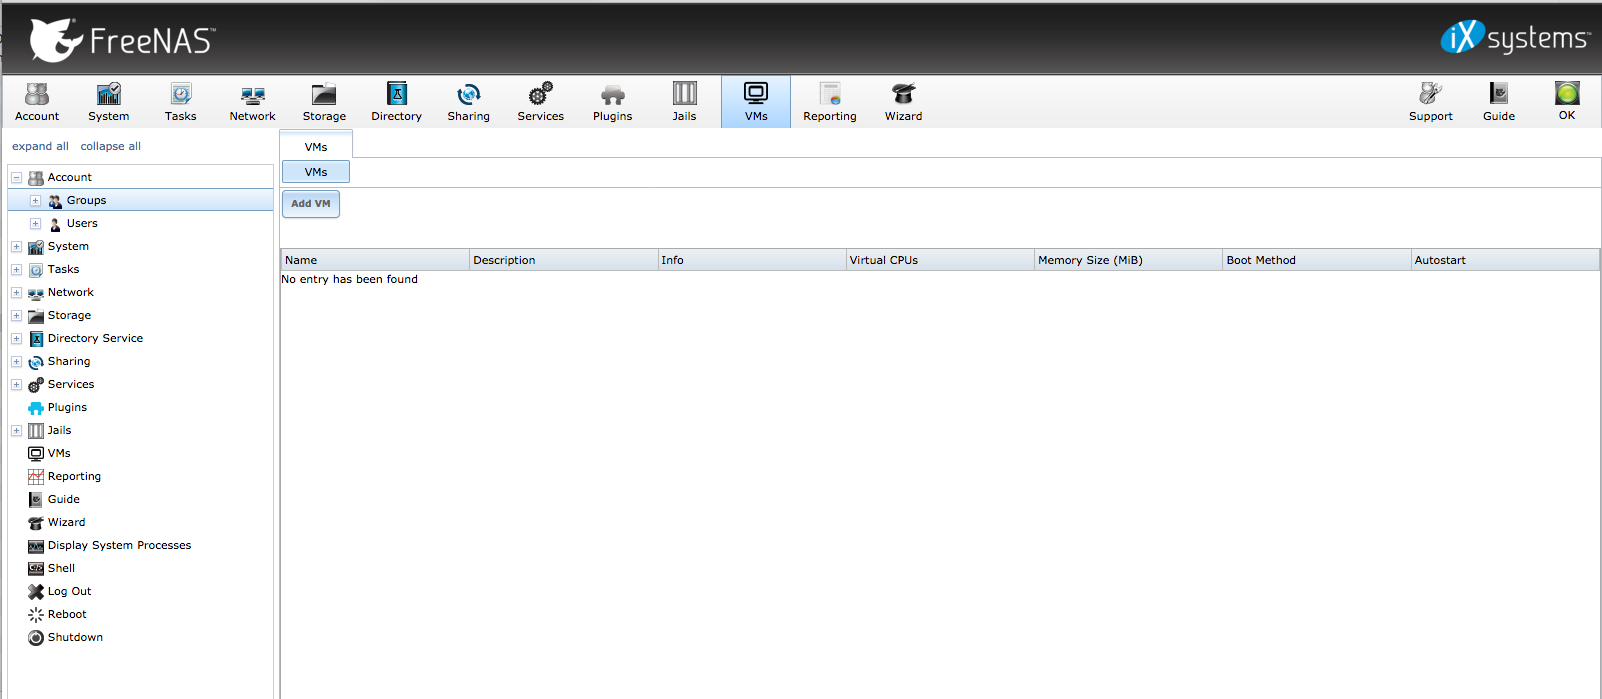Click the expand all link
Viewport: 1602px width, 699px height.
(x=40, y=146)
